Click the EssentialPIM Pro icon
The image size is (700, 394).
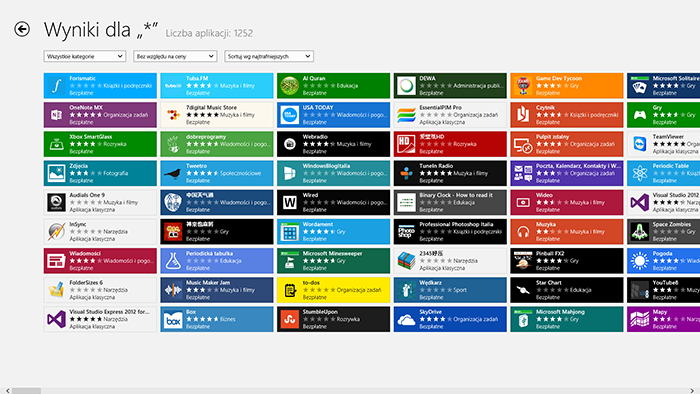(406, 115)
